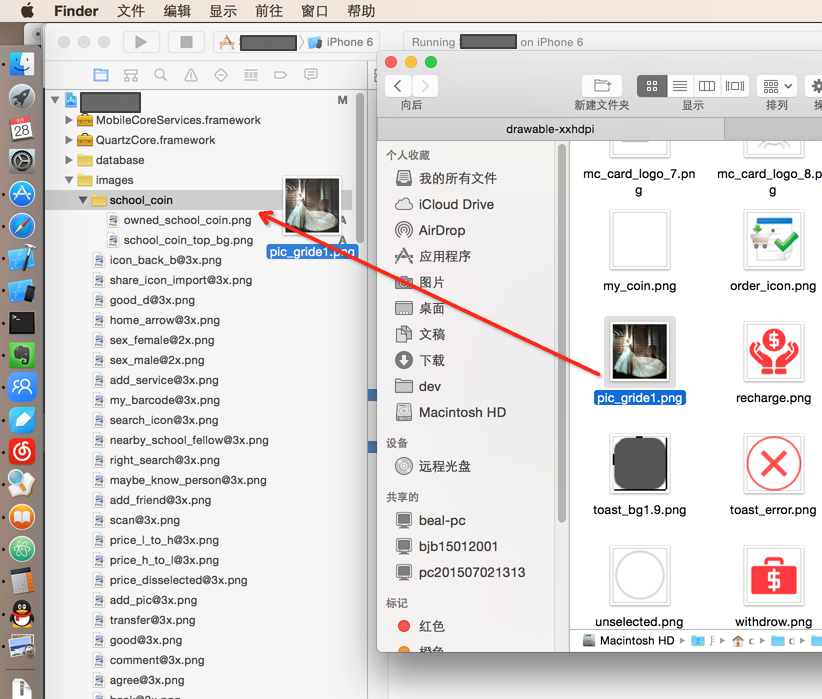Click the Xcode Stop button
822x699 pixels.
coord(186,42)
